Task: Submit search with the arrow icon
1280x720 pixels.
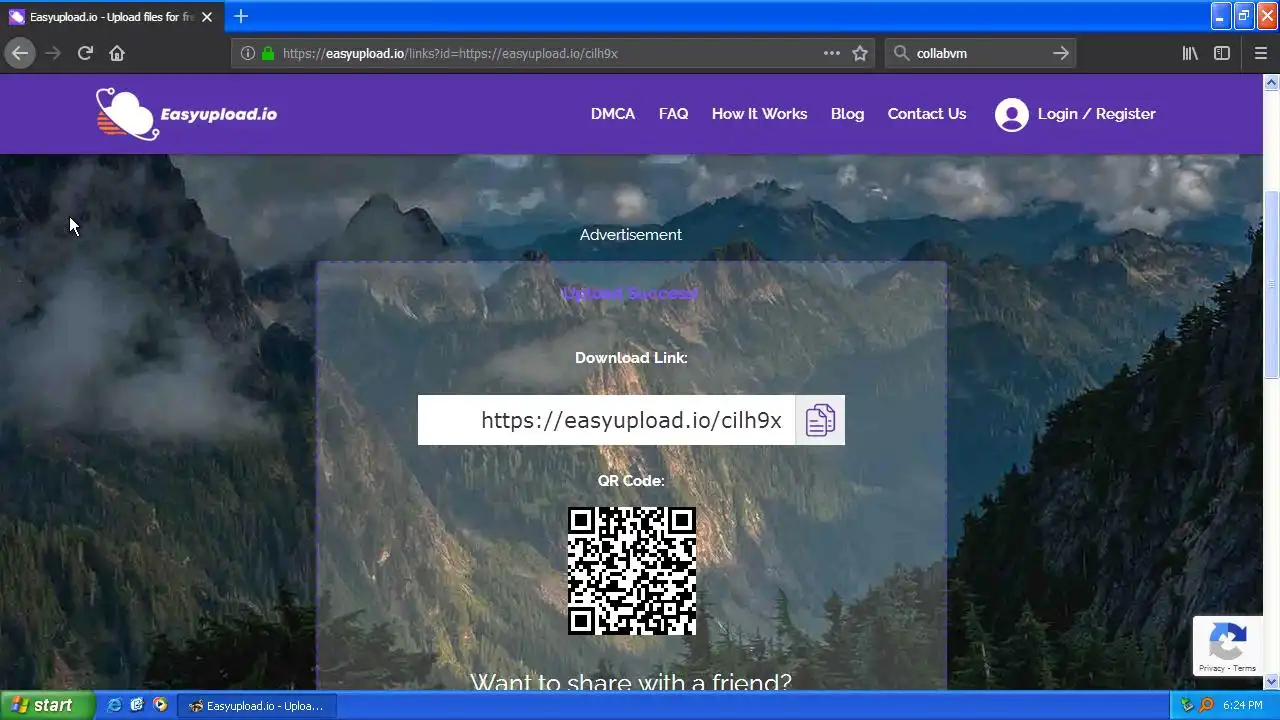Action: point(1061,53)
